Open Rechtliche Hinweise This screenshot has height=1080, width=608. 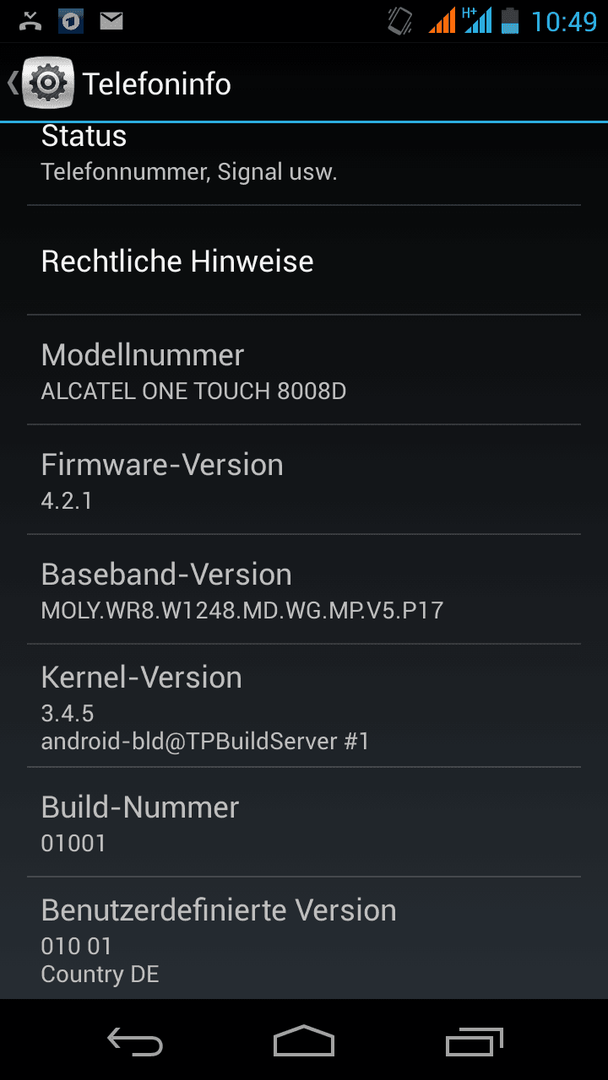304,260
